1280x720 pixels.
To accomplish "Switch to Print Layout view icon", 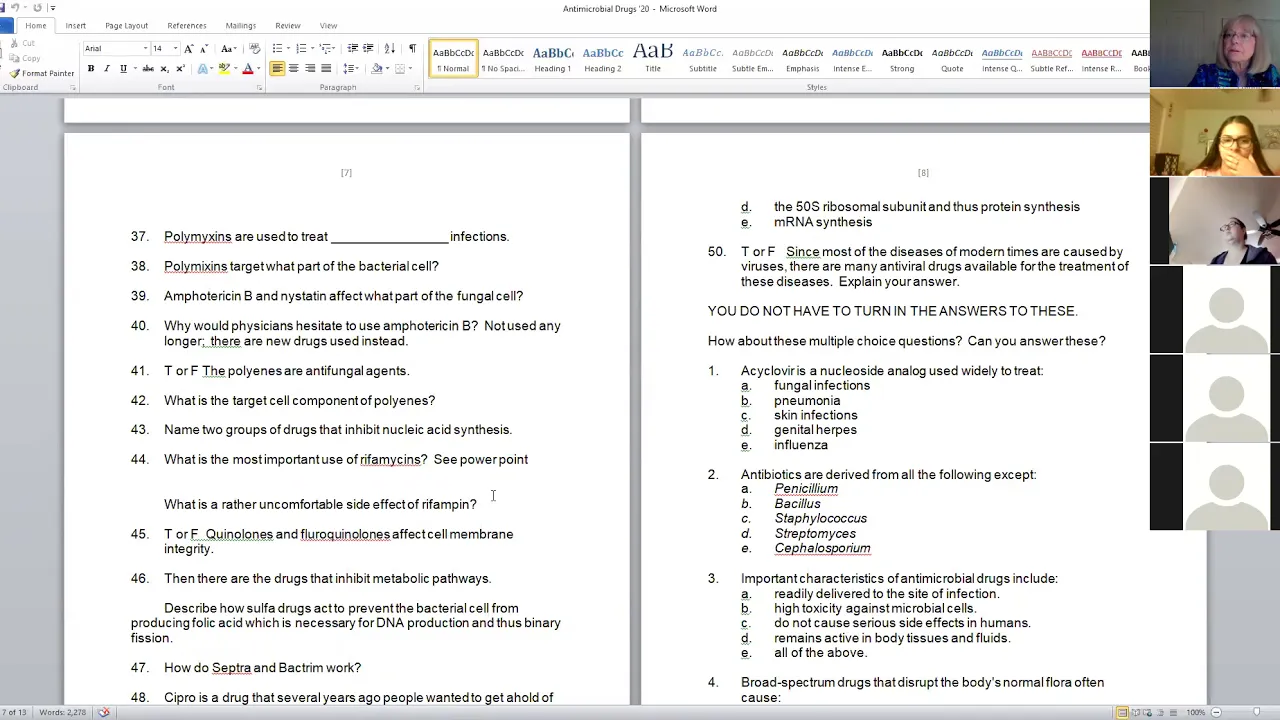I will point(1122,712).
